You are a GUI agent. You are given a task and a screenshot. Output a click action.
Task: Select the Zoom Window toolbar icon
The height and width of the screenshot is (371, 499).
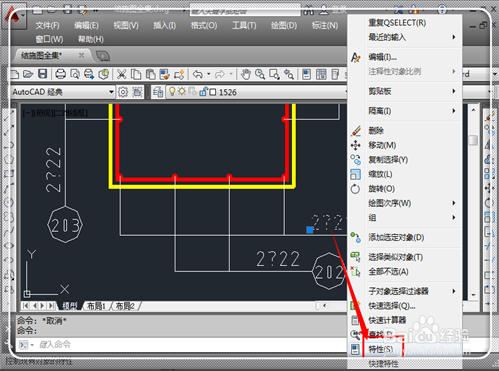274,74
